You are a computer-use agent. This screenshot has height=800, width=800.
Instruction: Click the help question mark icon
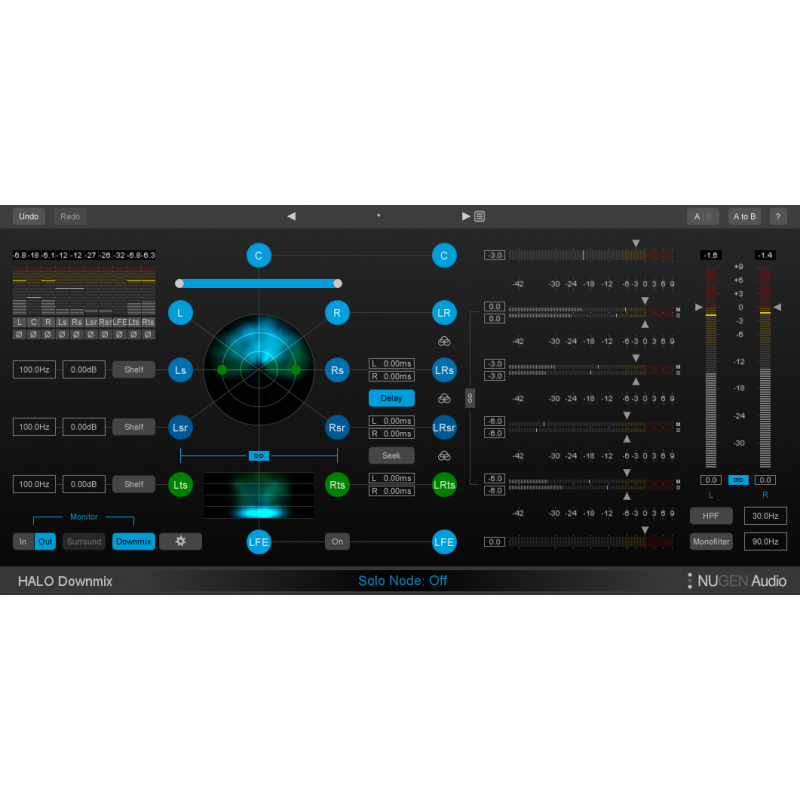click(x=778, y=216)
